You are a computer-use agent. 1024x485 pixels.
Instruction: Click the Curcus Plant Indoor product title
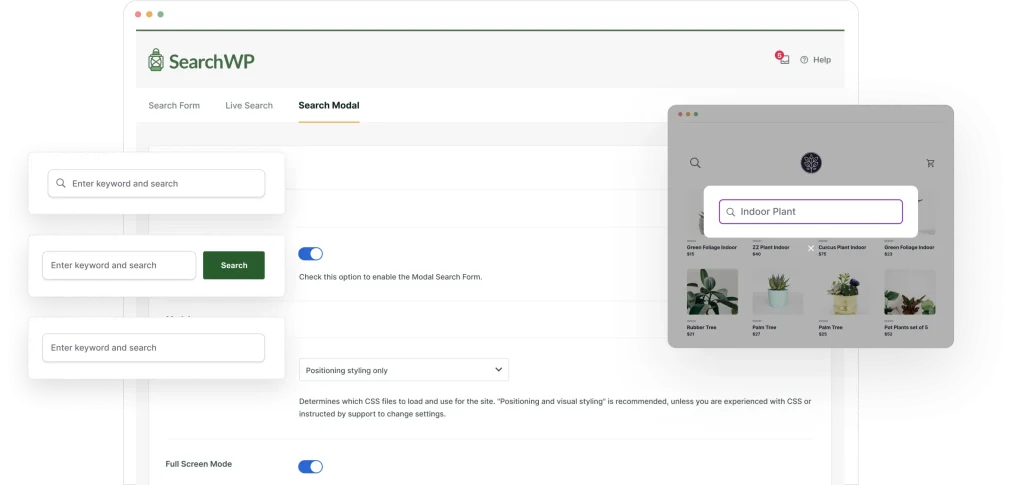(x=842, y=247)
